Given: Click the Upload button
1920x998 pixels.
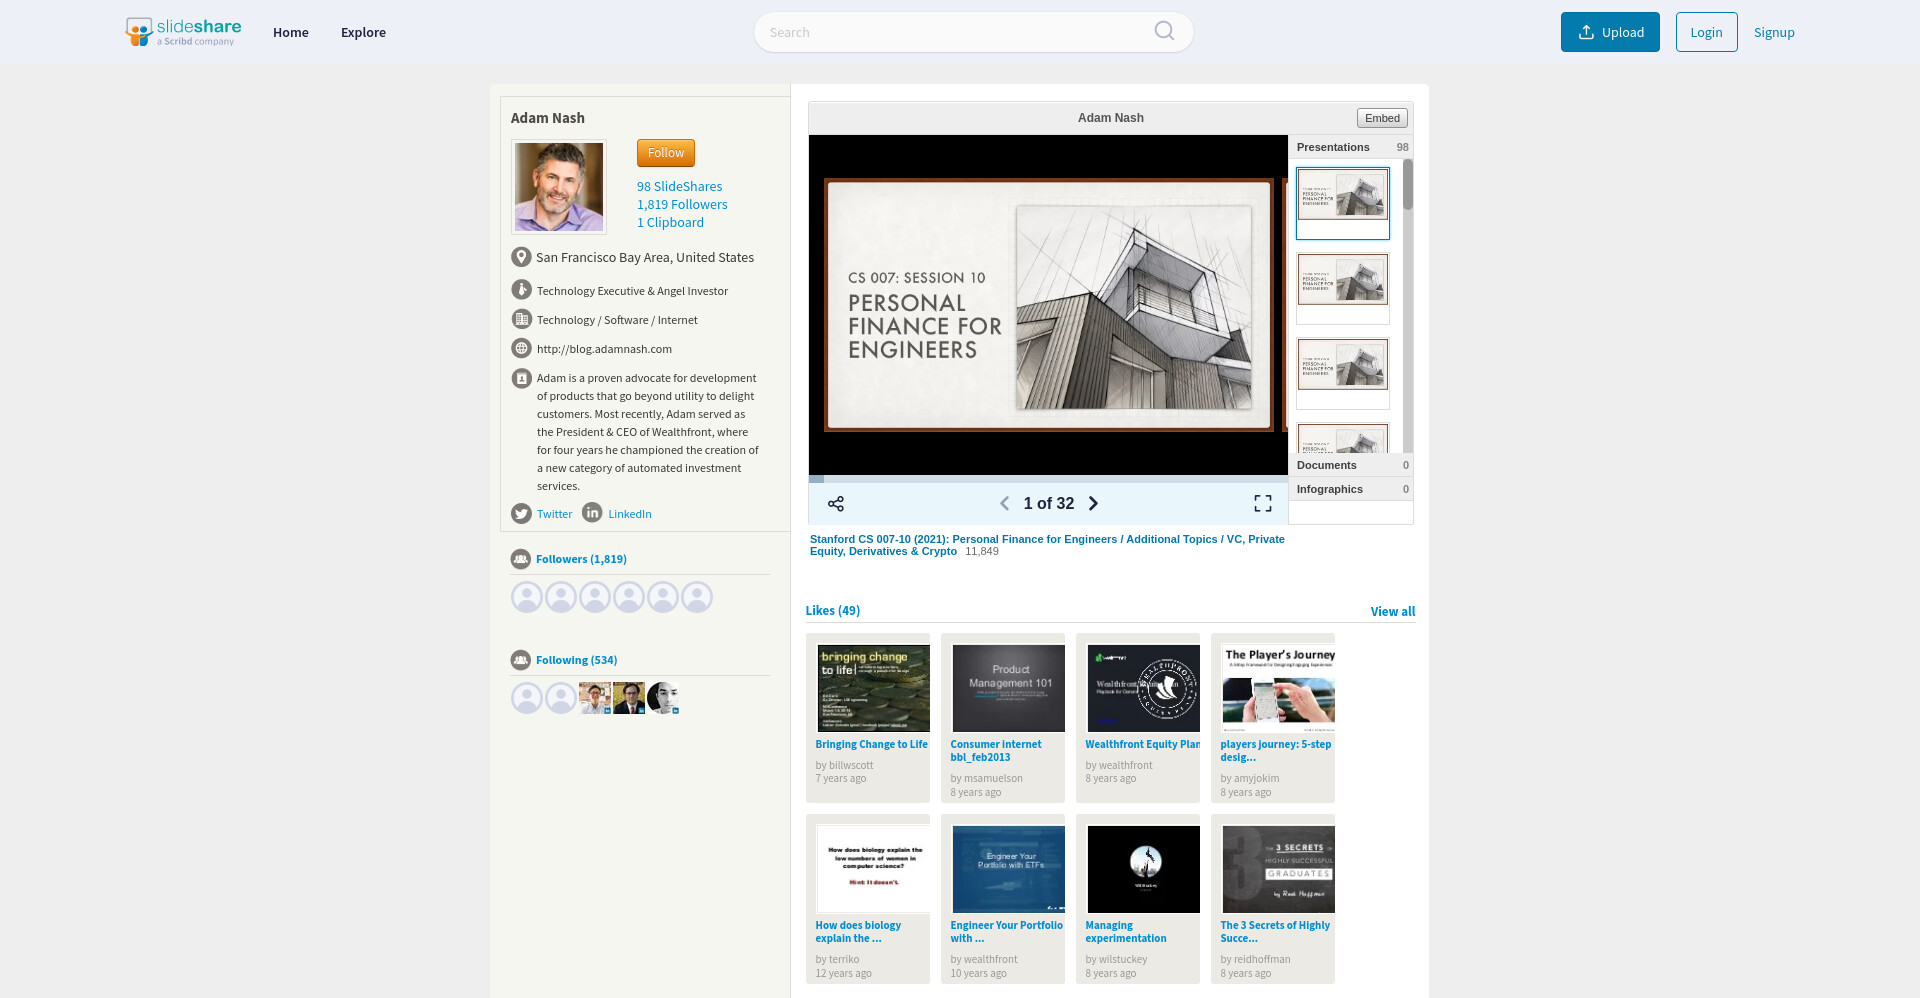Looking at the screenshot, I should (x=1610, y=32).
